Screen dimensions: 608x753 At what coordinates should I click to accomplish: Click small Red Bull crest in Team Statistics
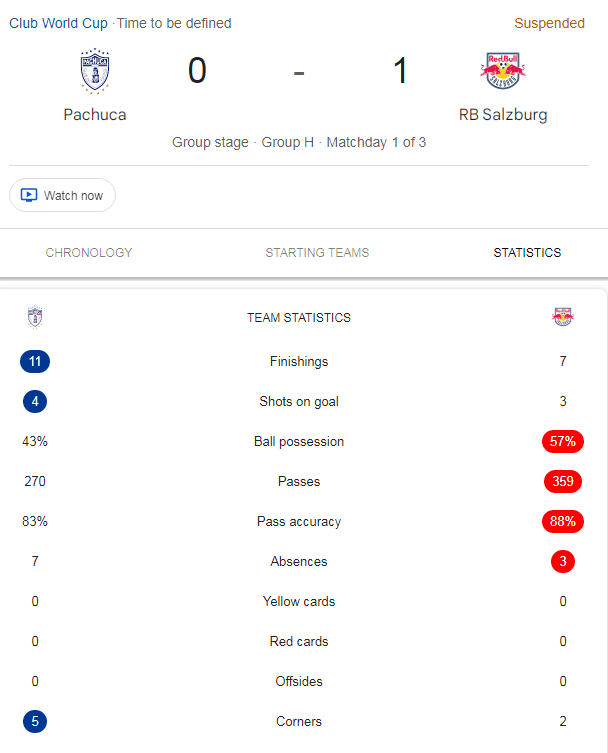(x=563, y=317)
